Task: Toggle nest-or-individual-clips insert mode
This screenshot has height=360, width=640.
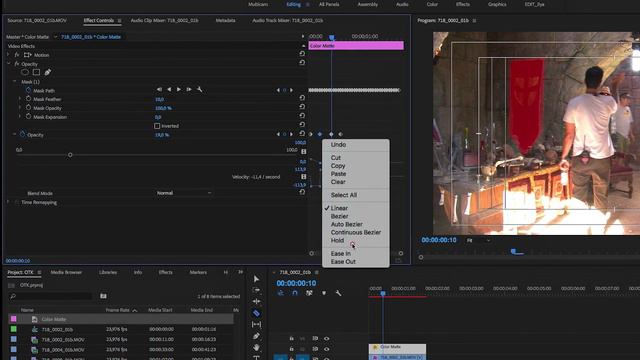Action: pos(281,293)
